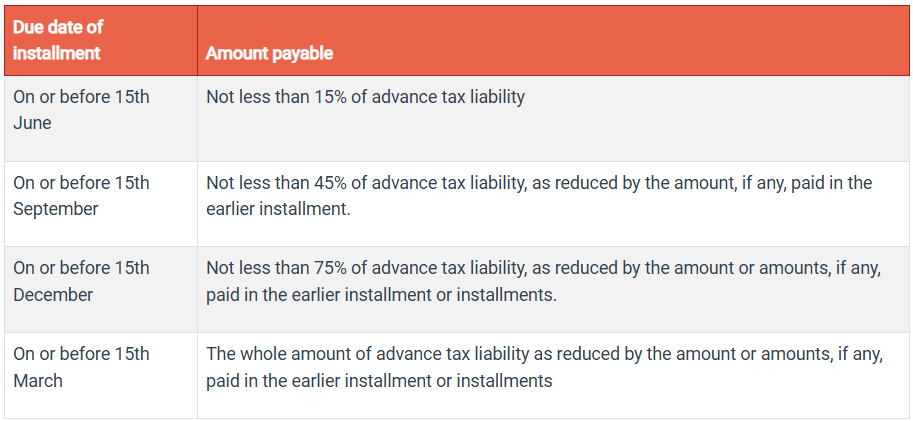Screen dimensions: 913x421
Task: Select the "On or before 15th March" cell
Action: [x=81, y=367]
